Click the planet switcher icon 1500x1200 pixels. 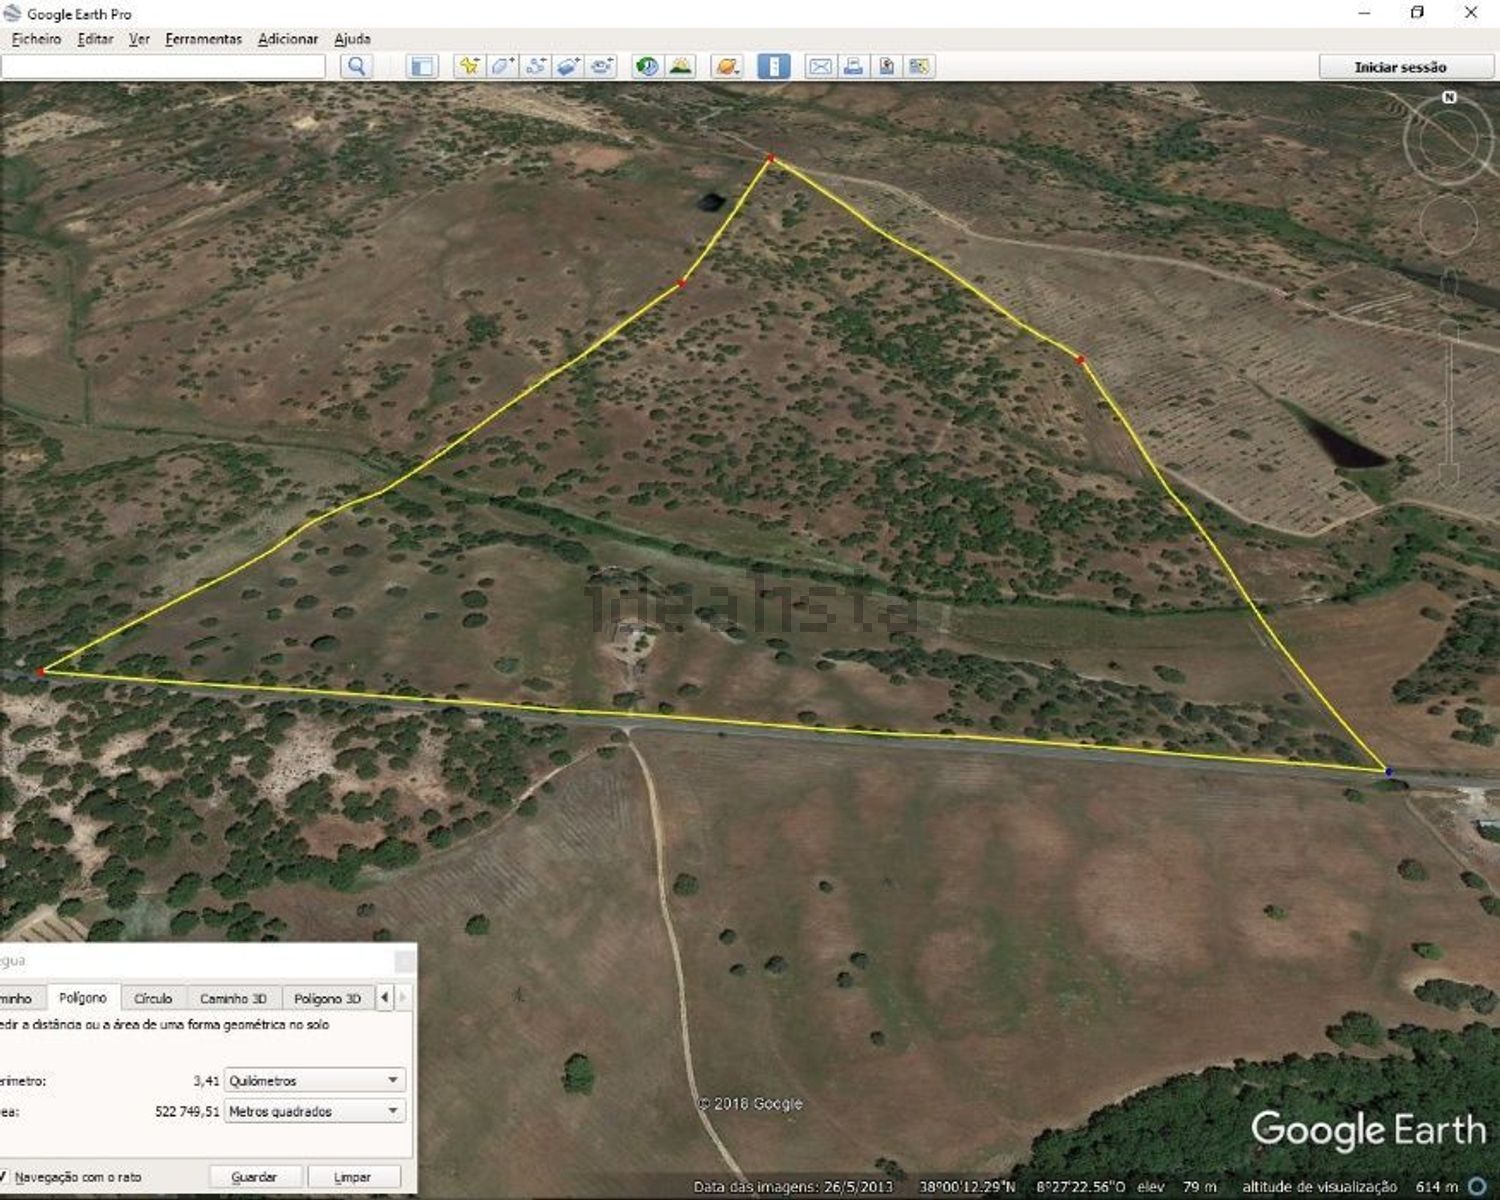[x=727, y=67]
